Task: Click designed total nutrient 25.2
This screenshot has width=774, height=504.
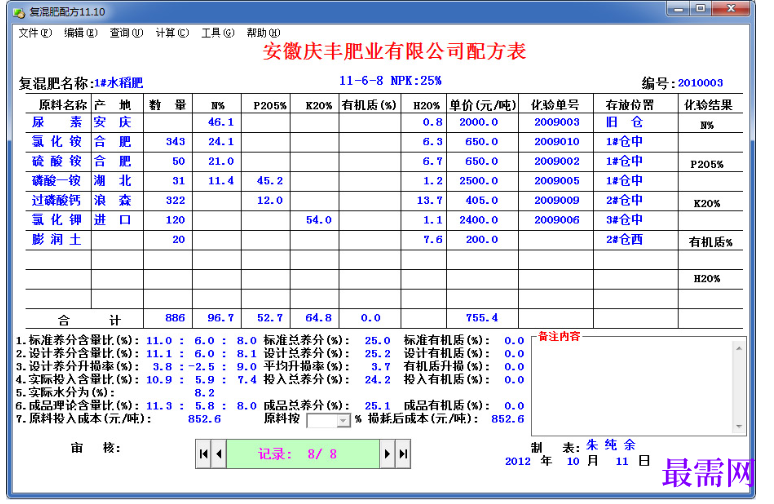Action: point(378,354)
